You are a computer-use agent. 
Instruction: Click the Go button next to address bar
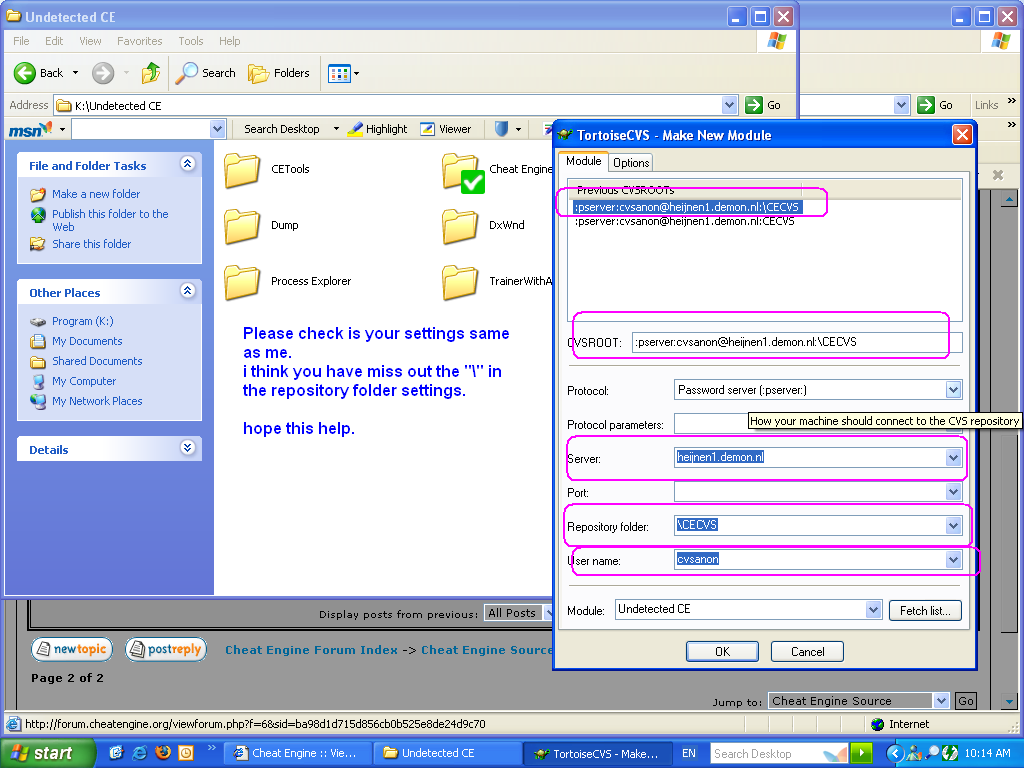click(763, 105)
